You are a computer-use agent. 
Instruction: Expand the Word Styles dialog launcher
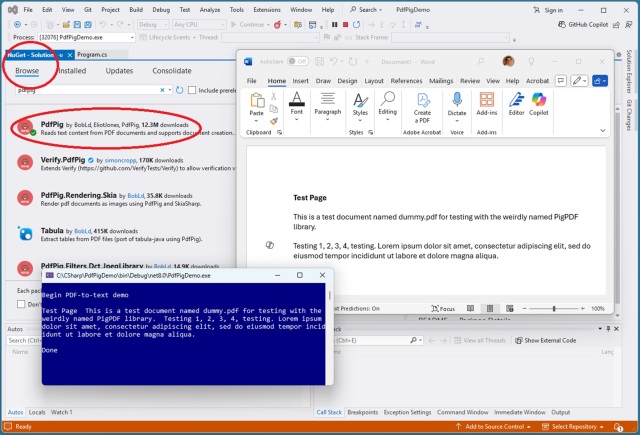(x=371, y=132)
